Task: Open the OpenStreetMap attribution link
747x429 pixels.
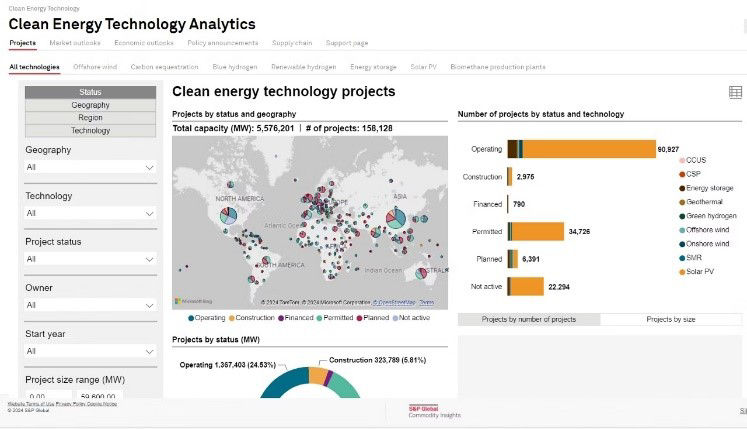Action: pos(394,302)
